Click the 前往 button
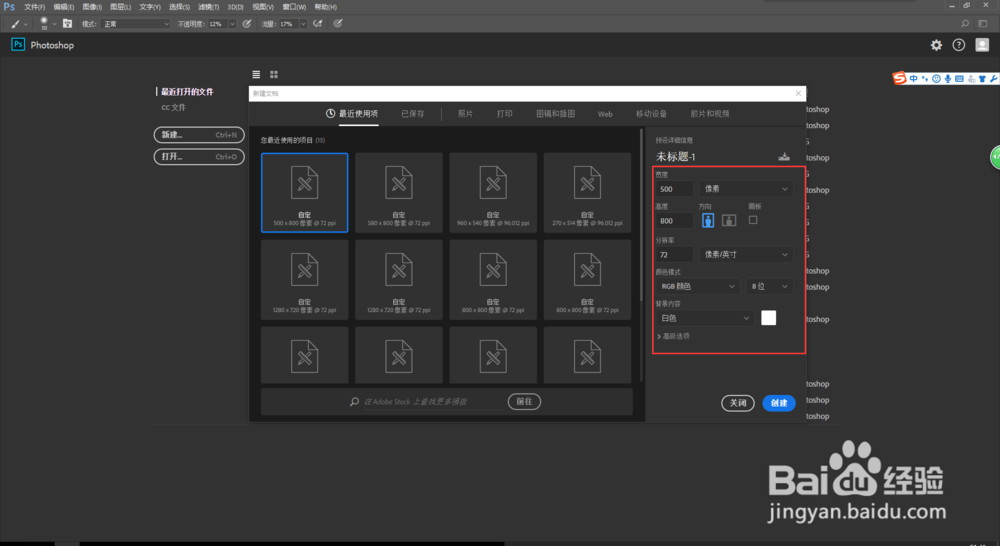Viewport: 1000px width, 546px height. pos(524,402)
